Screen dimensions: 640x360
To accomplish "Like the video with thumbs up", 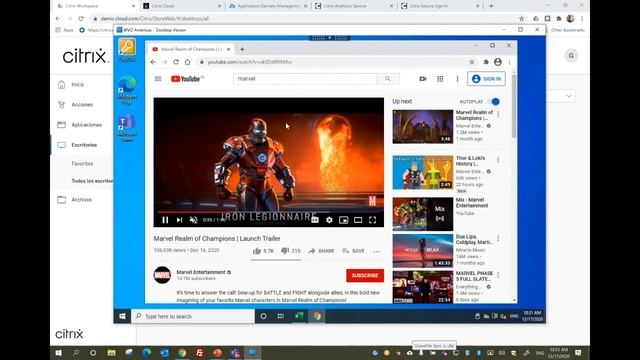I will [263, 251].
